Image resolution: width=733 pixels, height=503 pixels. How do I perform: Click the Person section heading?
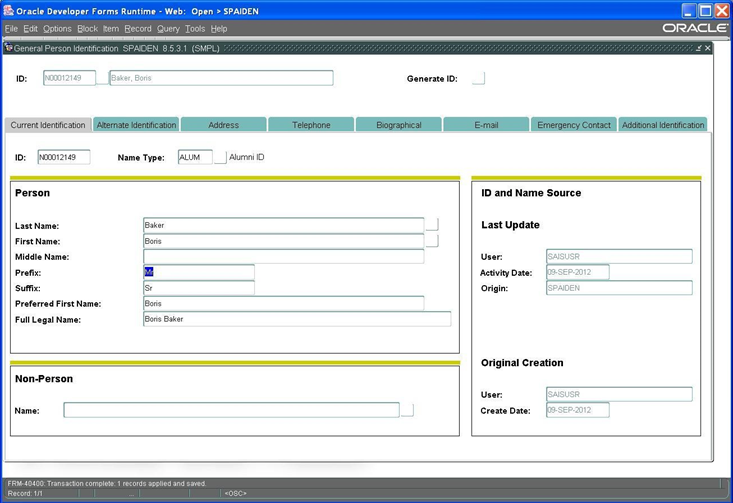coord(32,193)
